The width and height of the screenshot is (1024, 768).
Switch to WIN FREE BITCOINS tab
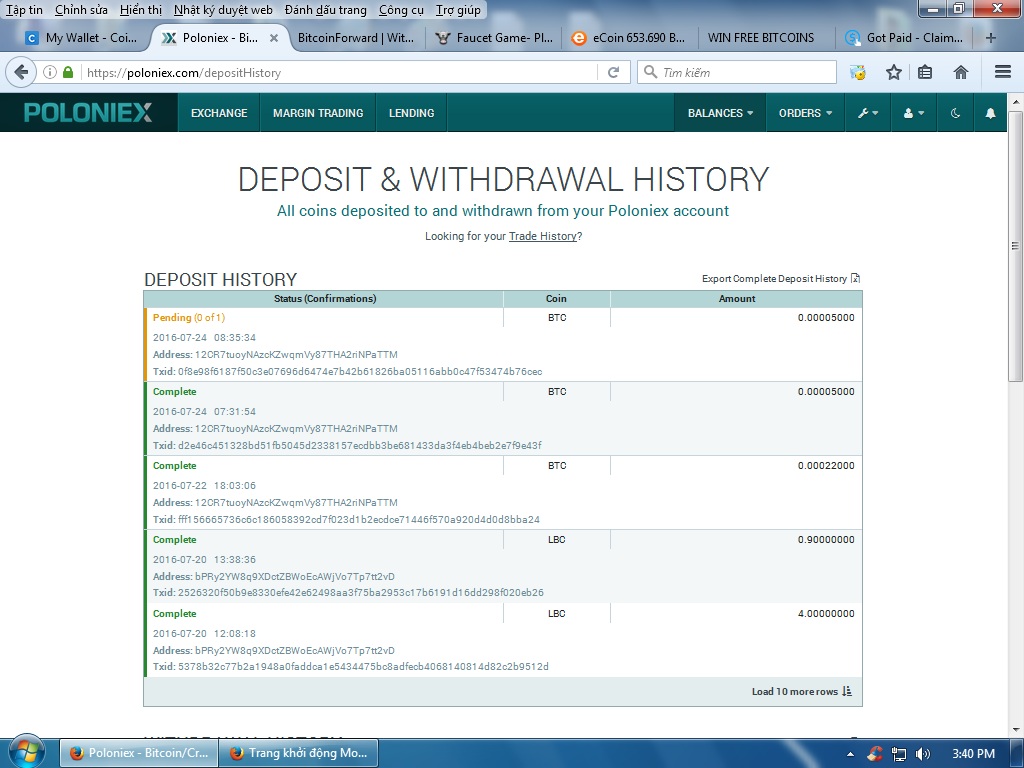pos(761,38)
